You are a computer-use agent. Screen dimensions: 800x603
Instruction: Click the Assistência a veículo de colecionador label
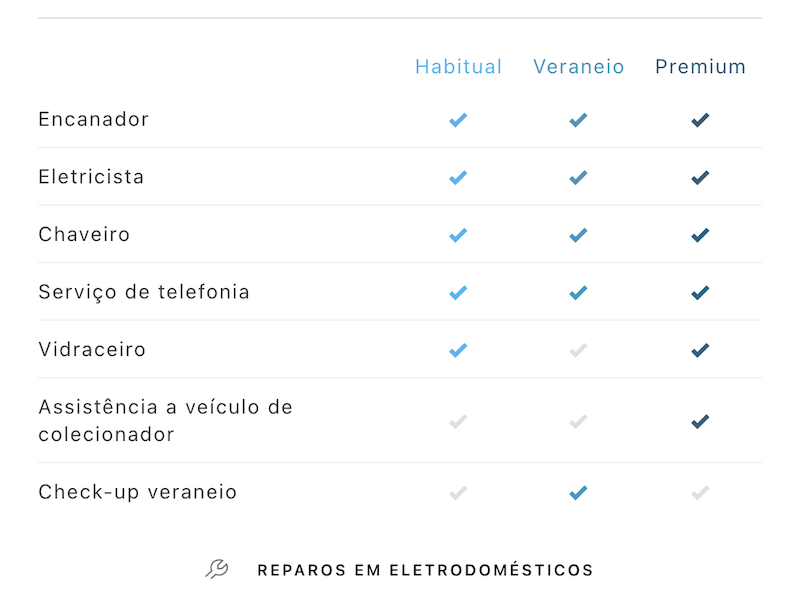pyautogui.click(x=165, y=421)
